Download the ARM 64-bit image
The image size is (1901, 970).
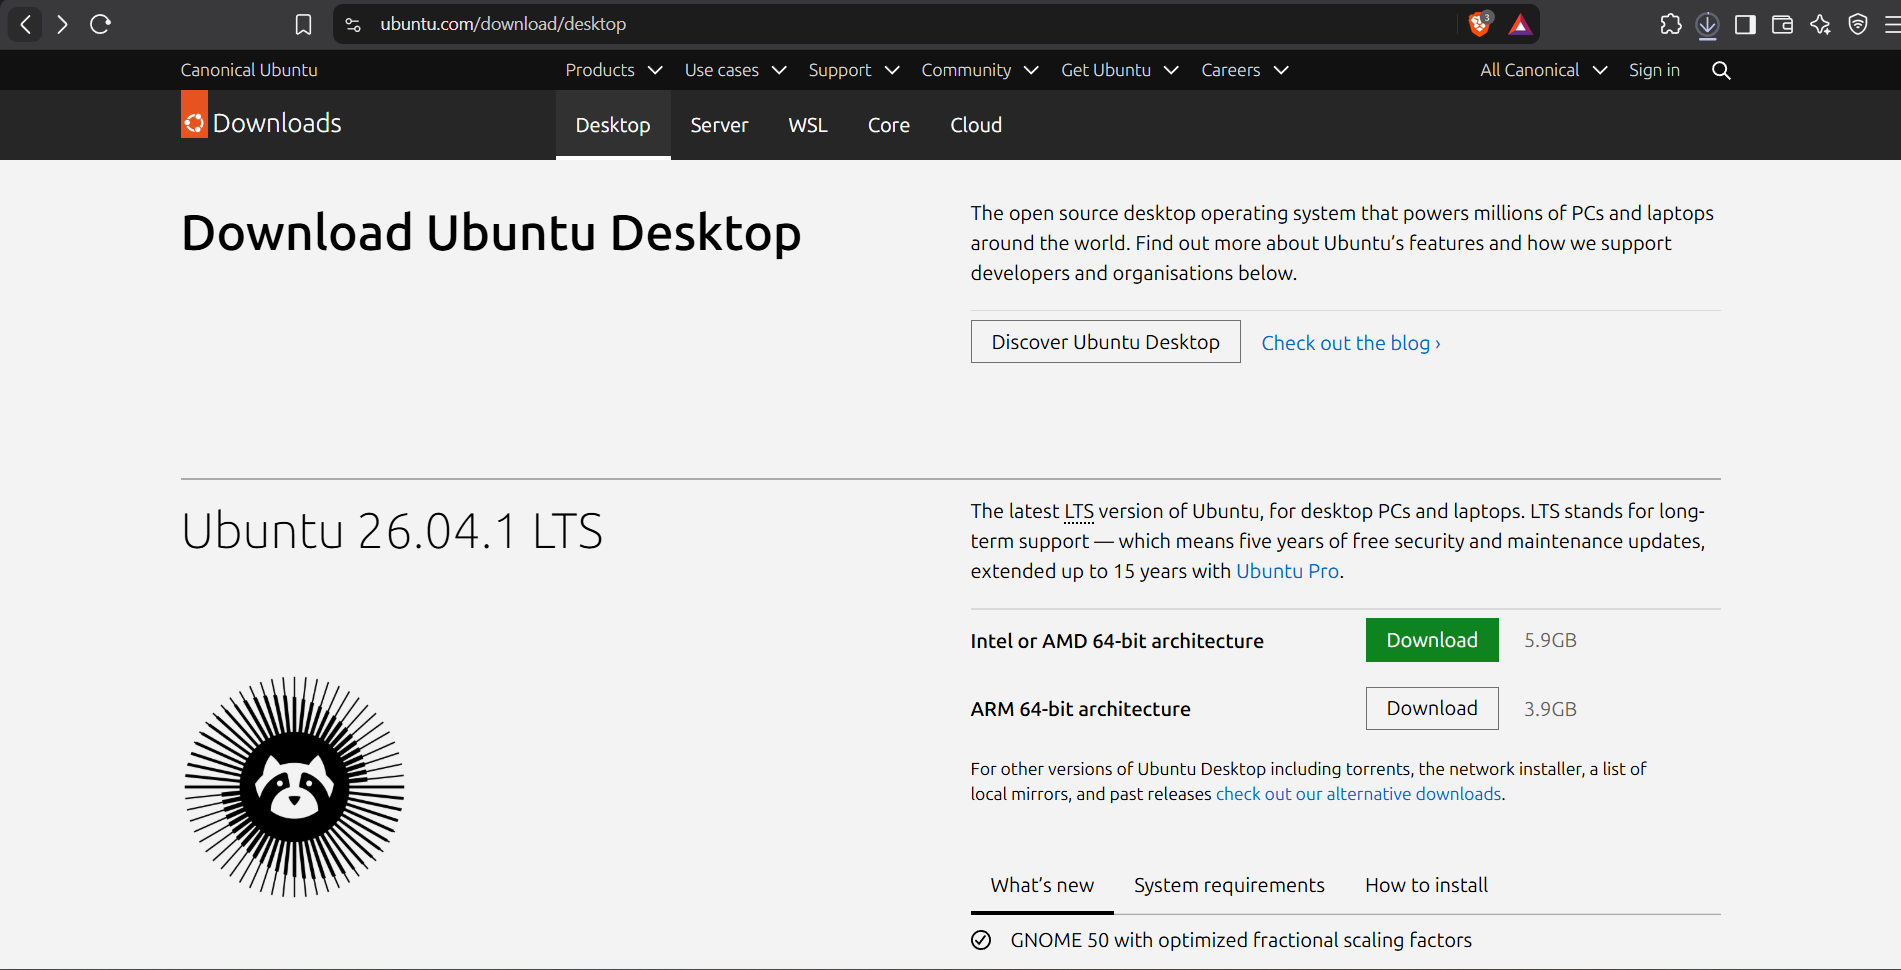[1432, 708]
